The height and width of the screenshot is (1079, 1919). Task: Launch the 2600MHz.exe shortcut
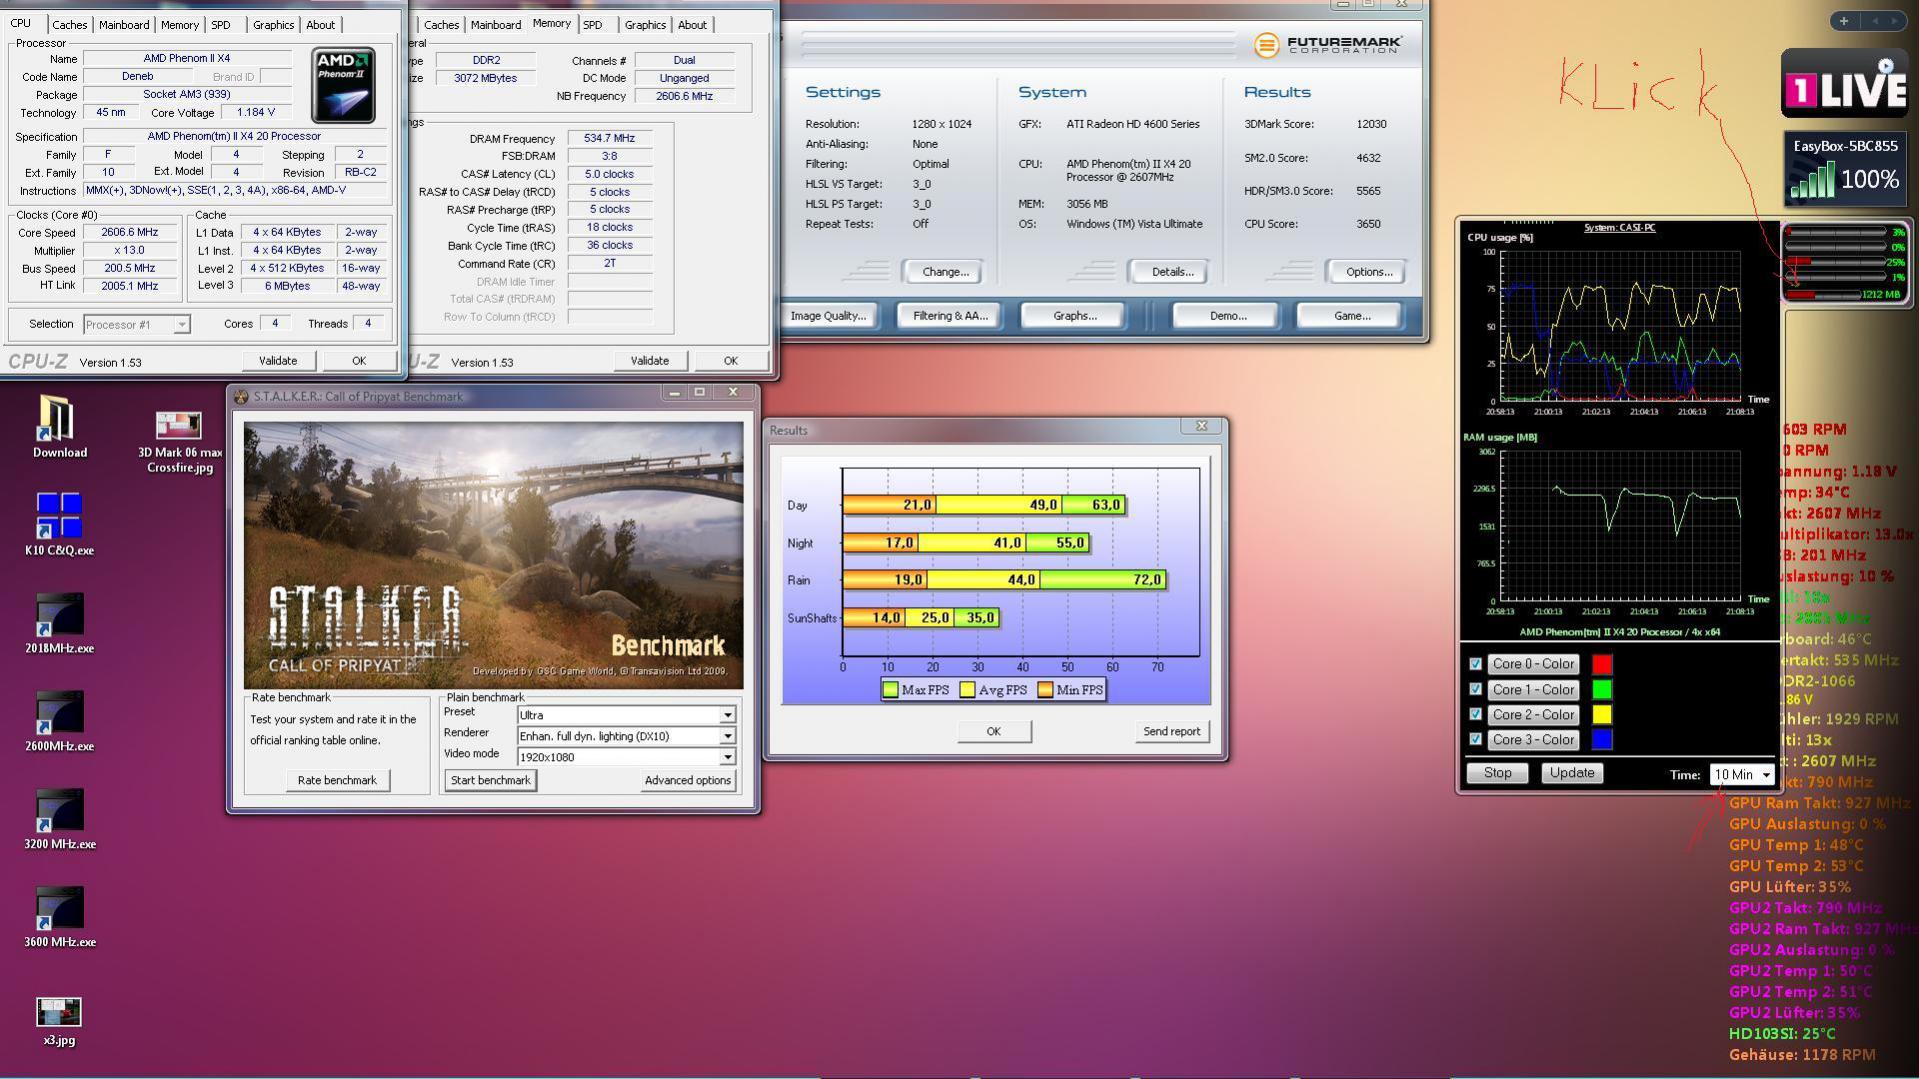(58, 713)
